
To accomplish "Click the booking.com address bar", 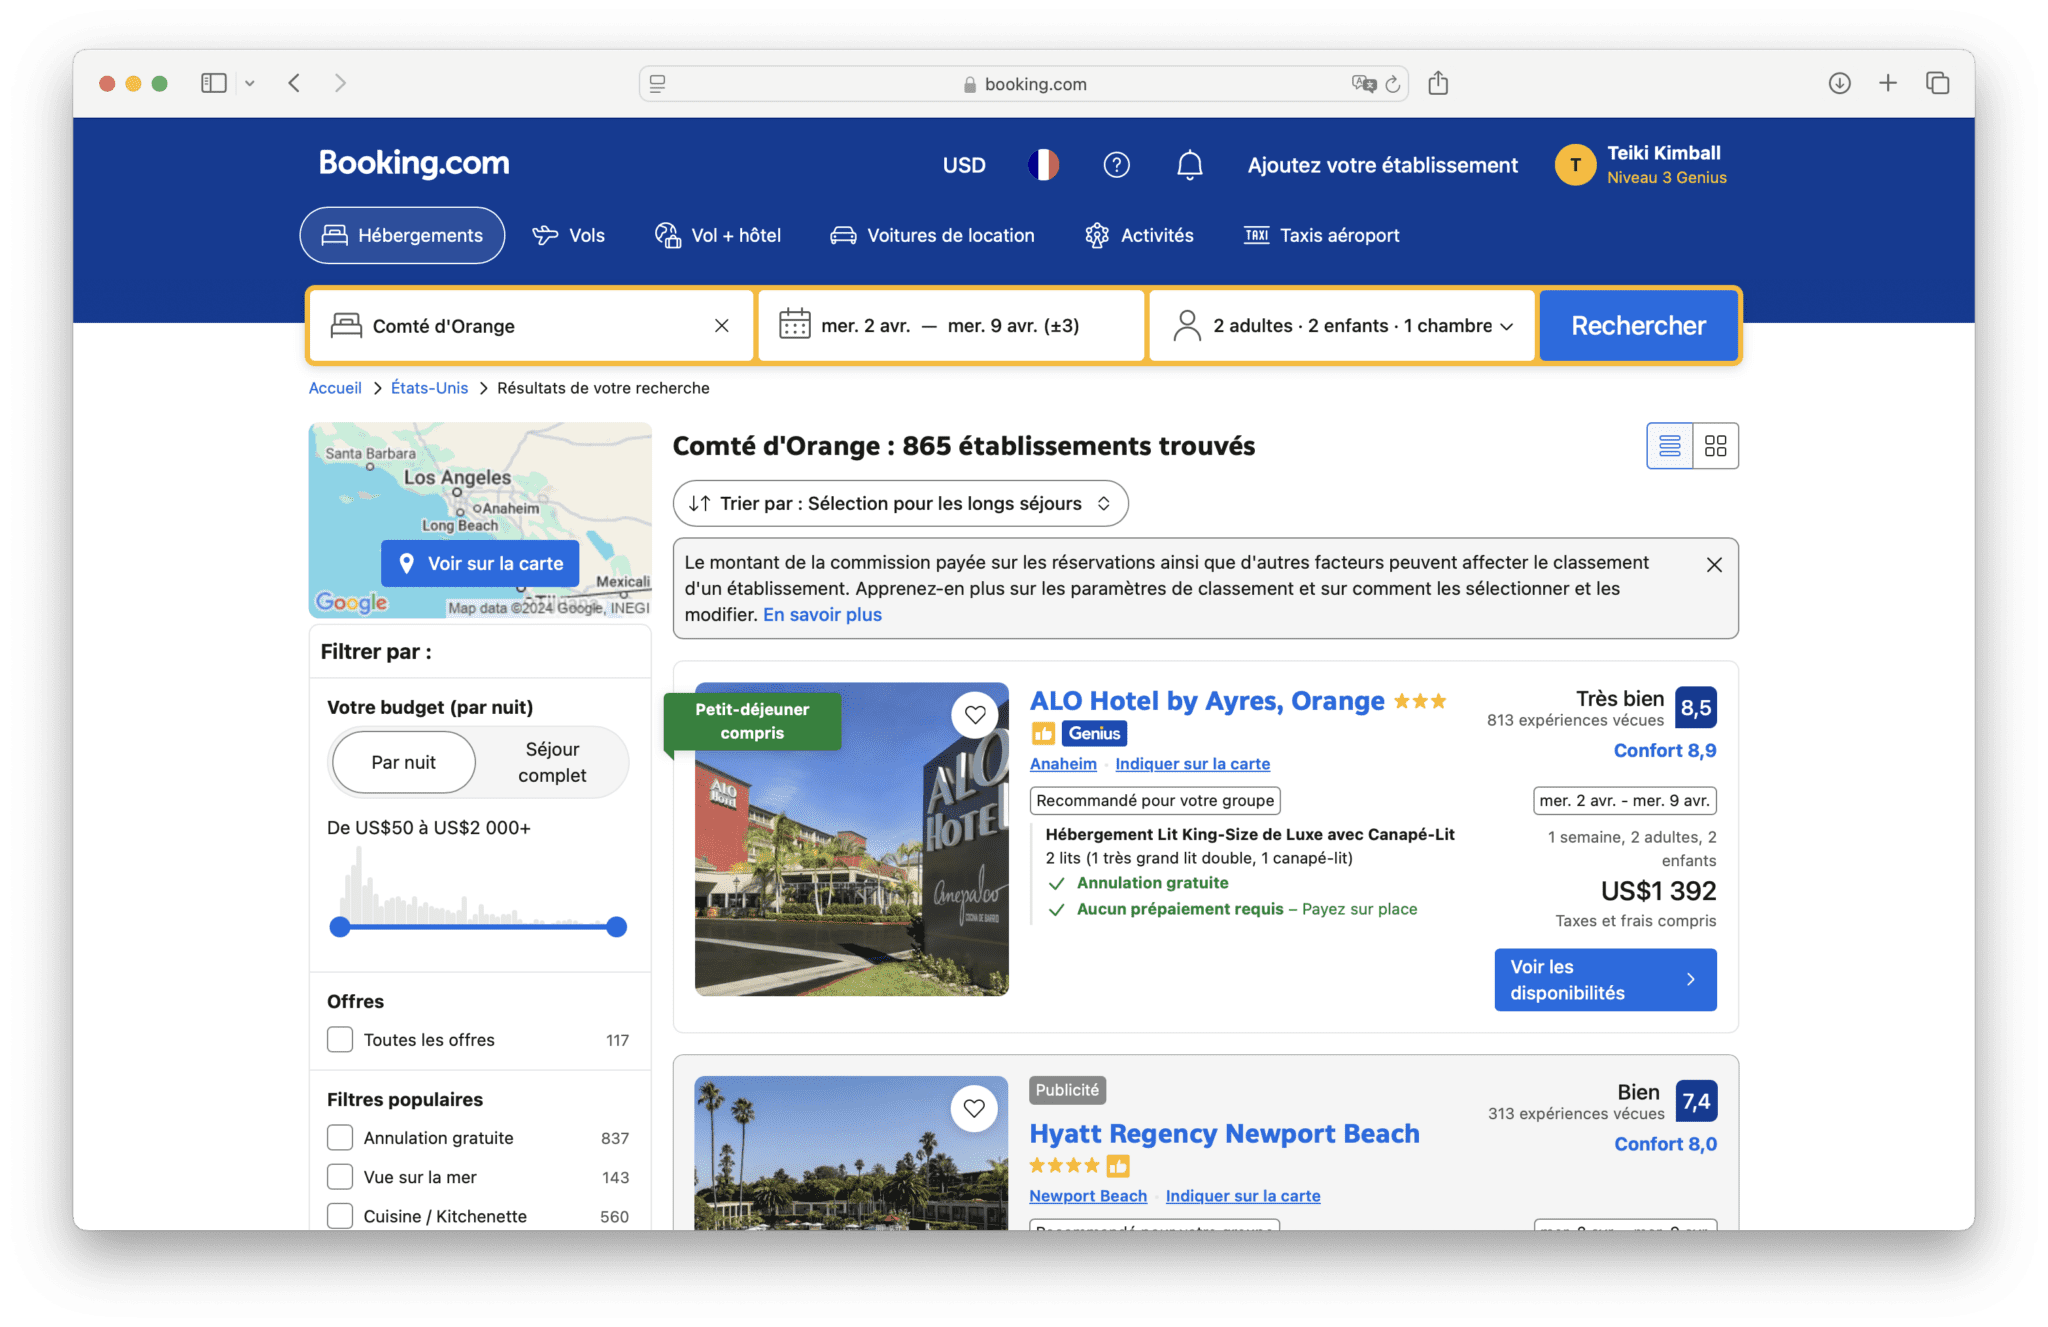I will tap(1024, 84).
